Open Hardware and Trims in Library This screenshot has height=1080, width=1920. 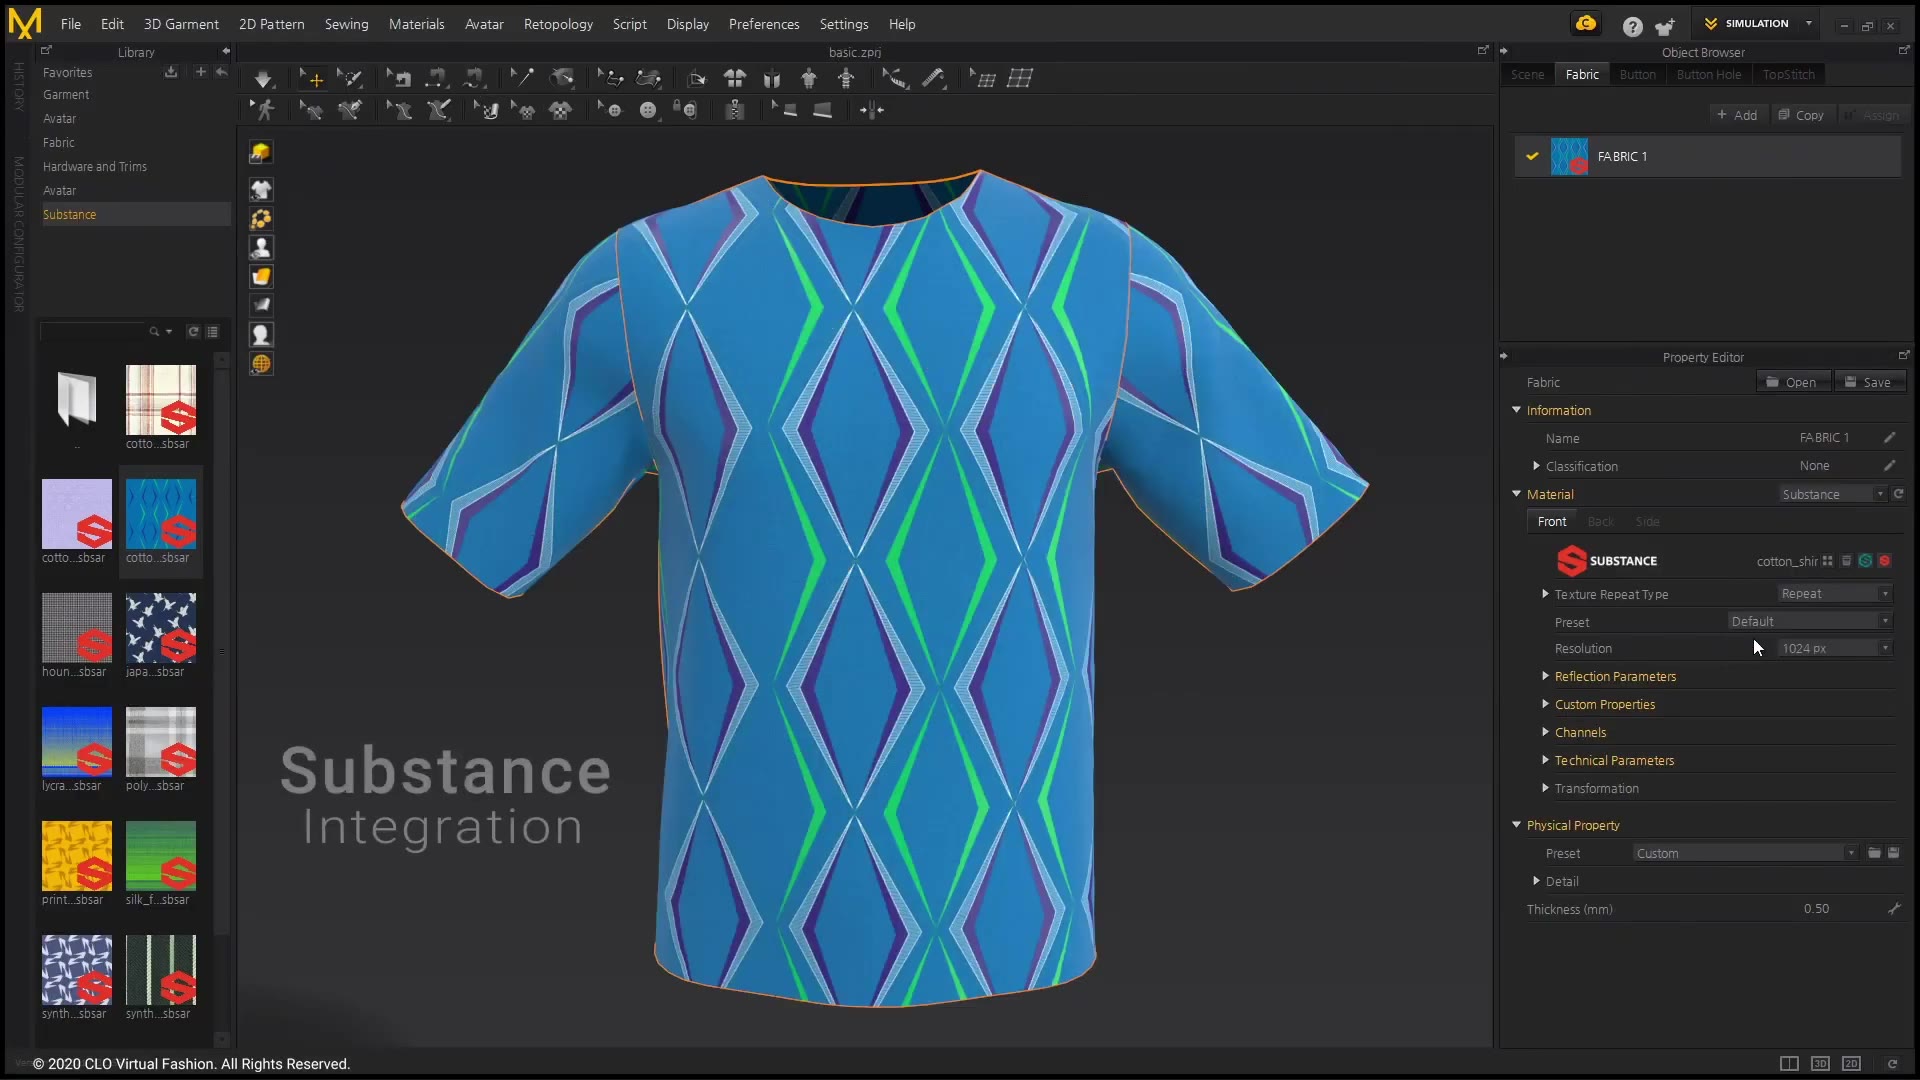coord(95,167)
